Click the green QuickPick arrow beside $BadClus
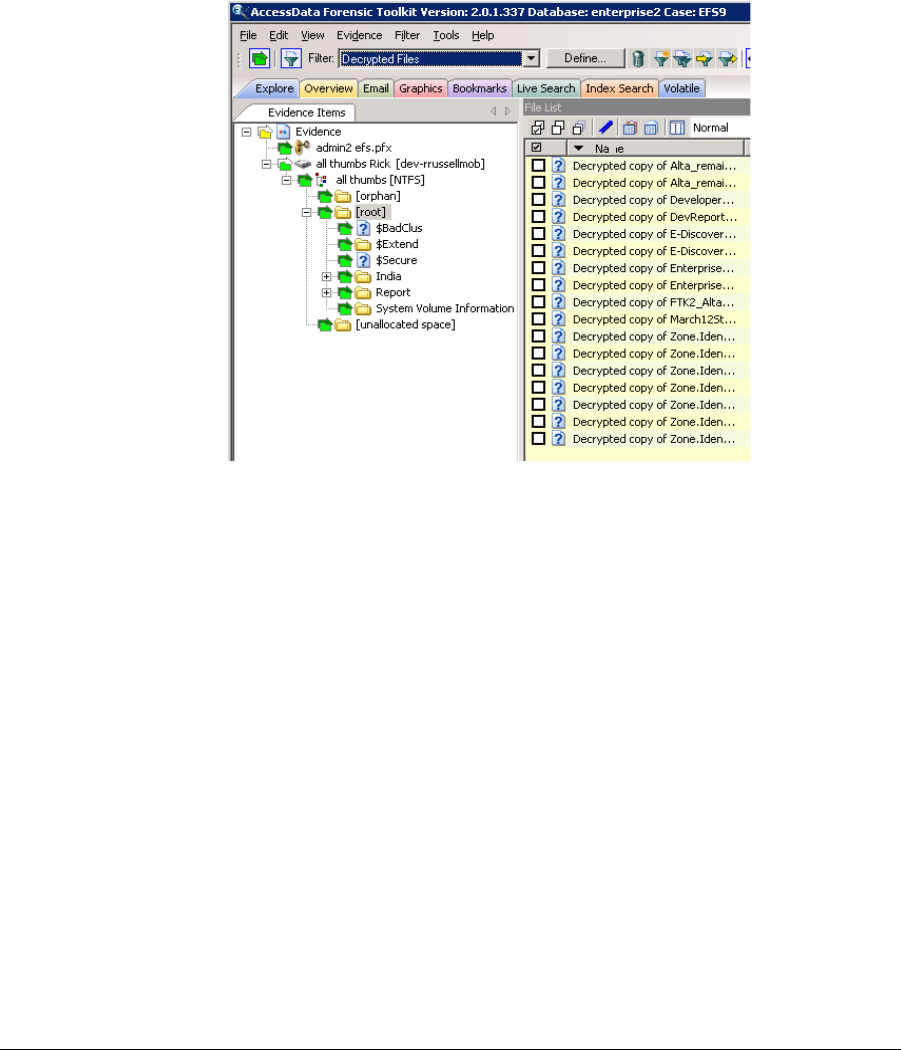 (345, 228)
